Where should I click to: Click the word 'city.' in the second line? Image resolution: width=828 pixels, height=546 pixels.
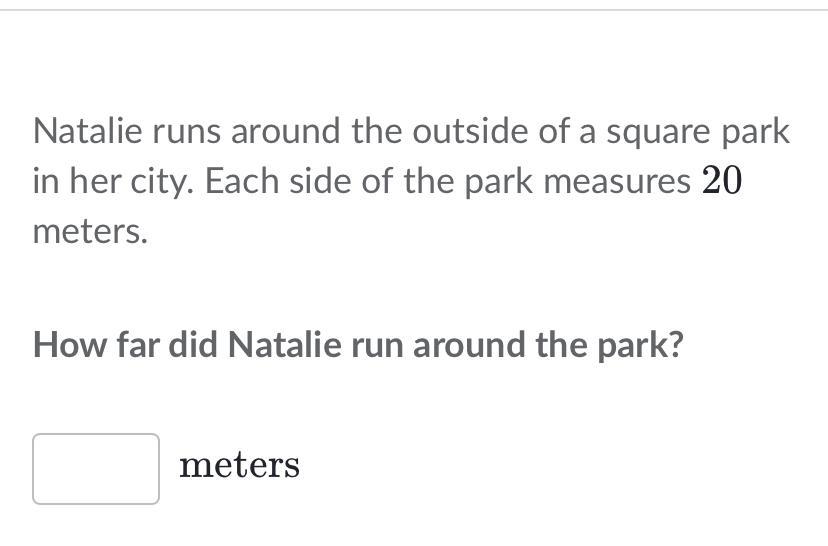[x=172, y=182]
